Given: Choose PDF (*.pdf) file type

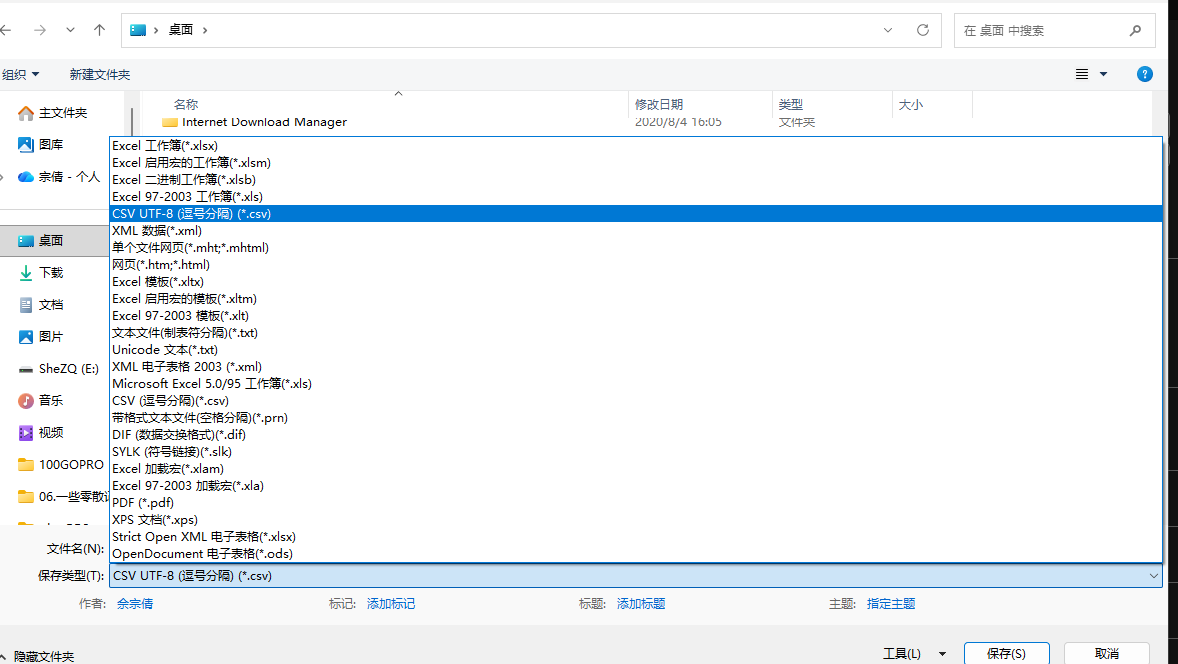Looking at the screenshot, I should 636,503.
